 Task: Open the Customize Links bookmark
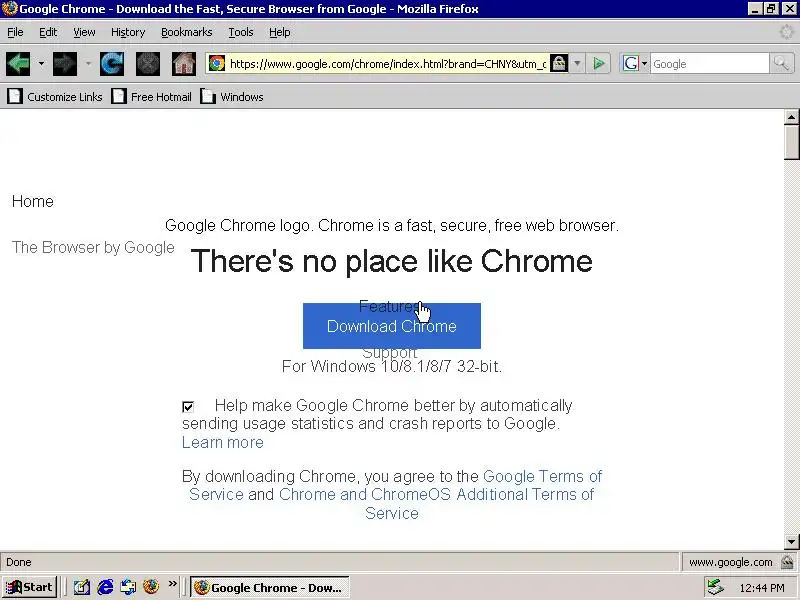click(x=55, y=96)
